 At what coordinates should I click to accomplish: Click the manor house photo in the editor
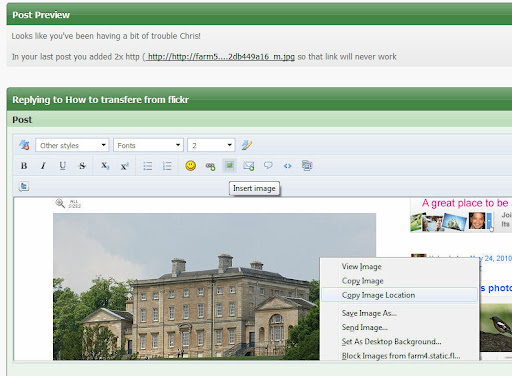click(186, 286)
